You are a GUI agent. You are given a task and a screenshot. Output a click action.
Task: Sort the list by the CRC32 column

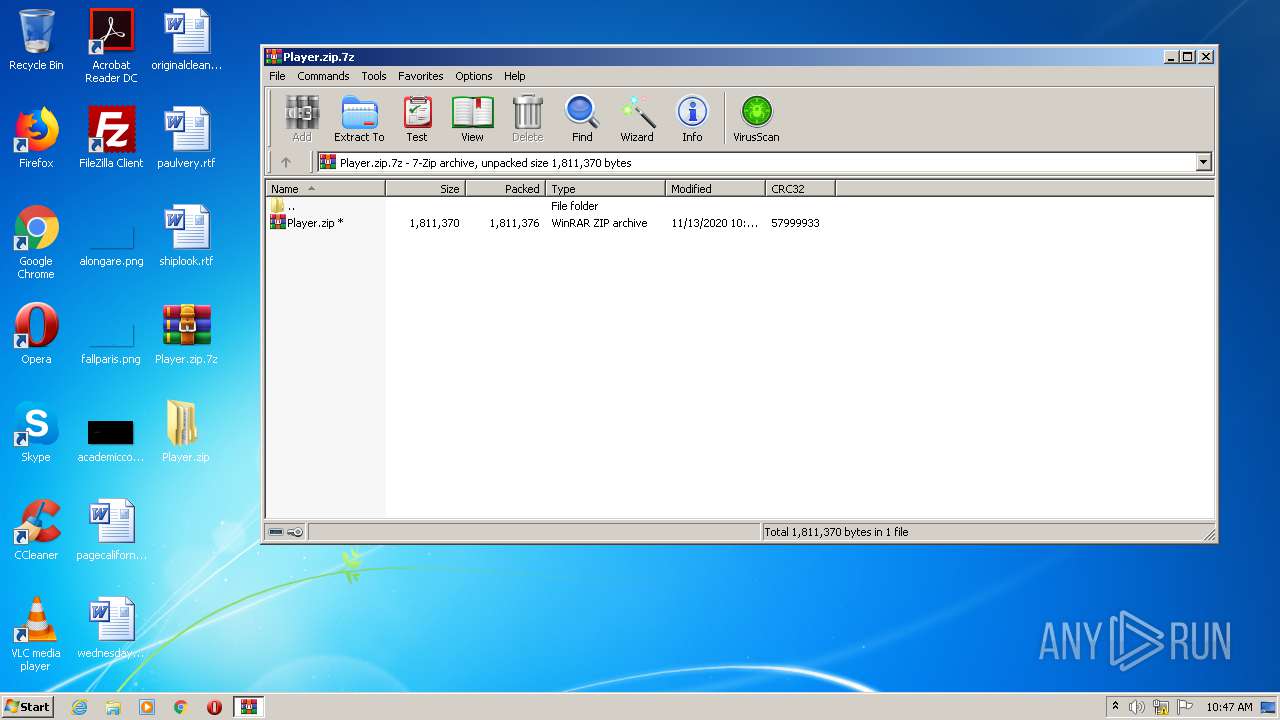tap(800, 188)
